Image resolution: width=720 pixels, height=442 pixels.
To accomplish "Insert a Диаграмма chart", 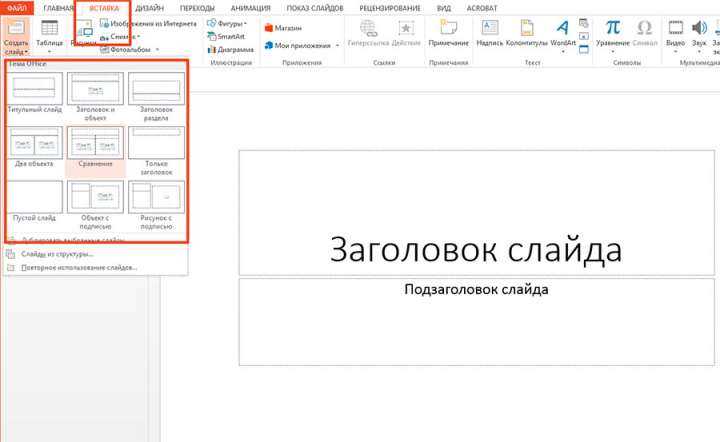I will point(231,49).
